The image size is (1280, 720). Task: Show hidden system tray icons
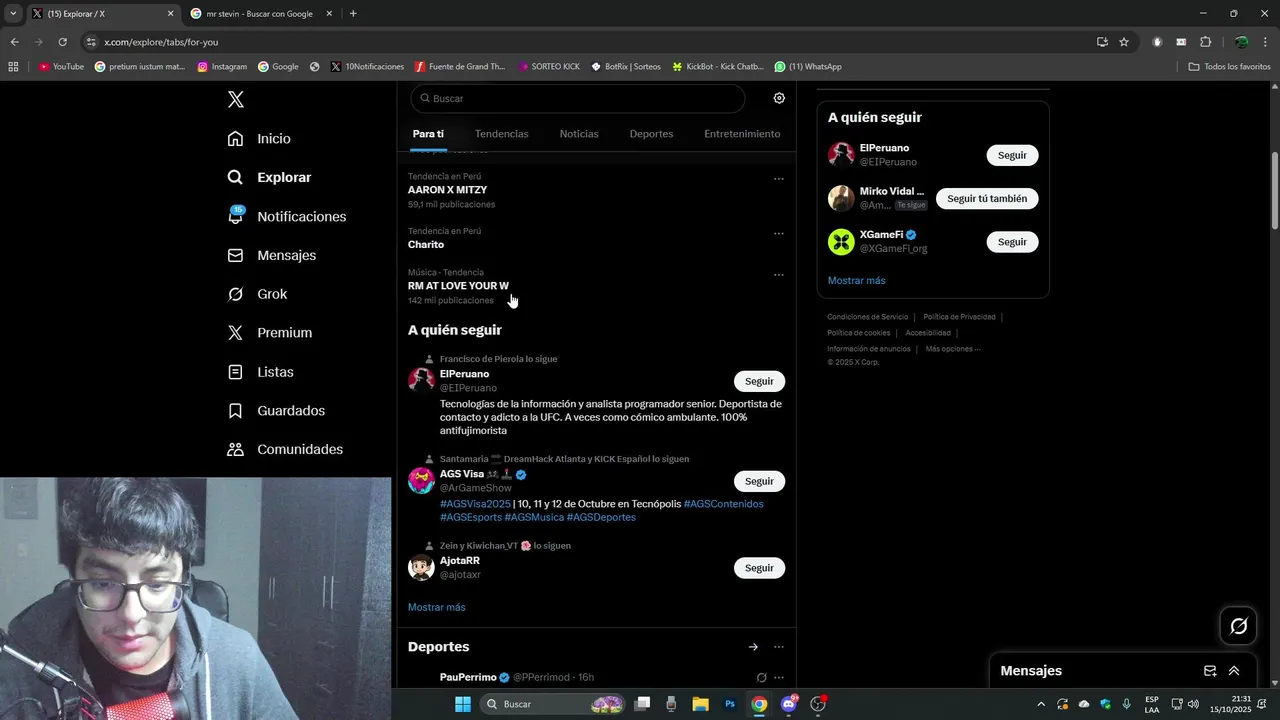[x=1040, y=704]
